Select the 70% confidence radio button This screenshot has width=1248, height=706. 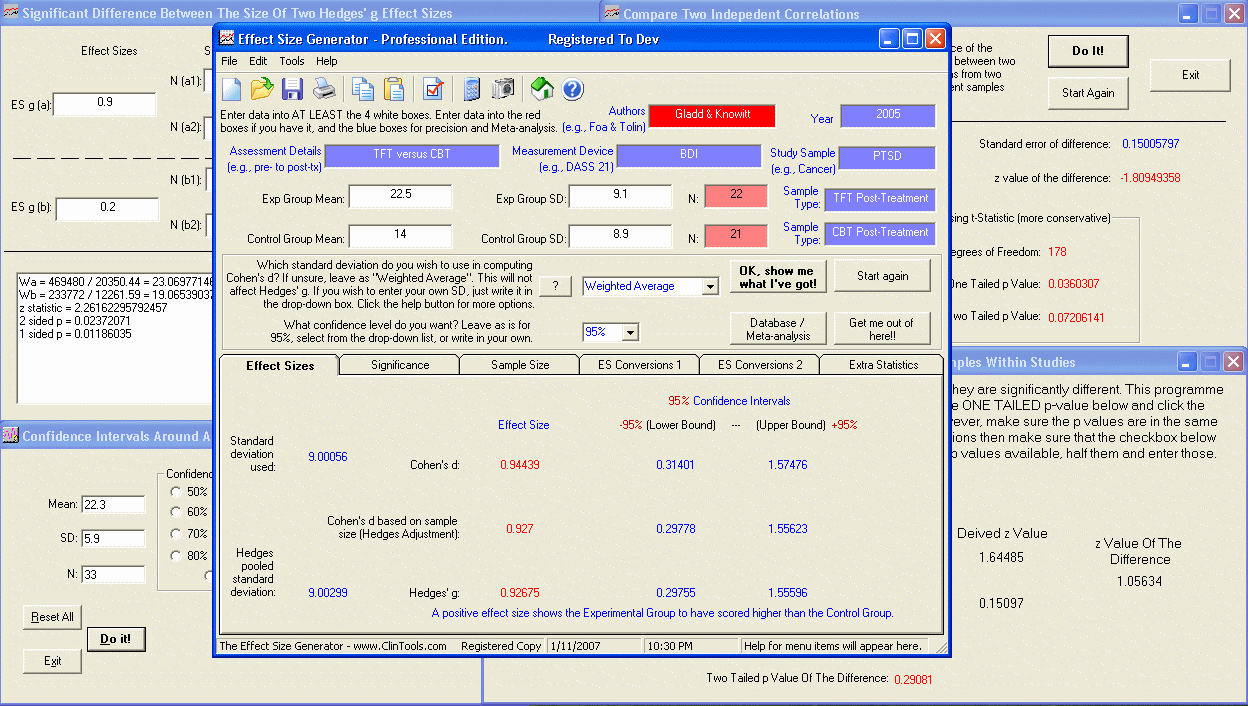click(176, 534)
